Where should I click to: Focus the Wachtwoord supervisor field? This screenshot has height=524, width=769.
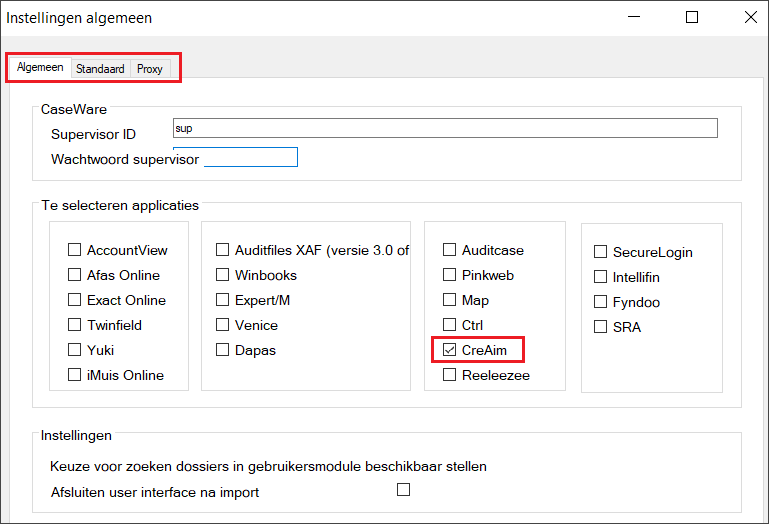pos(251,157)
